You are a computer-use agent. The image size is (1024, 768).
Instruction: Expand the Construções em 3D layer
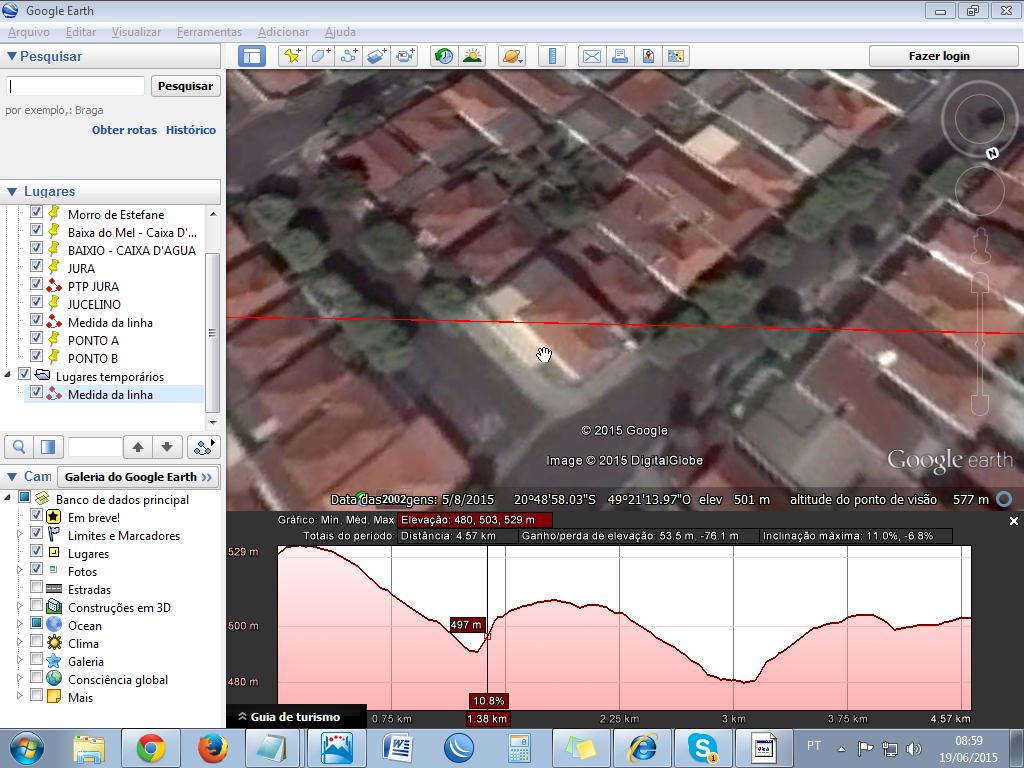pyautogui.click(x=20, y=607)
